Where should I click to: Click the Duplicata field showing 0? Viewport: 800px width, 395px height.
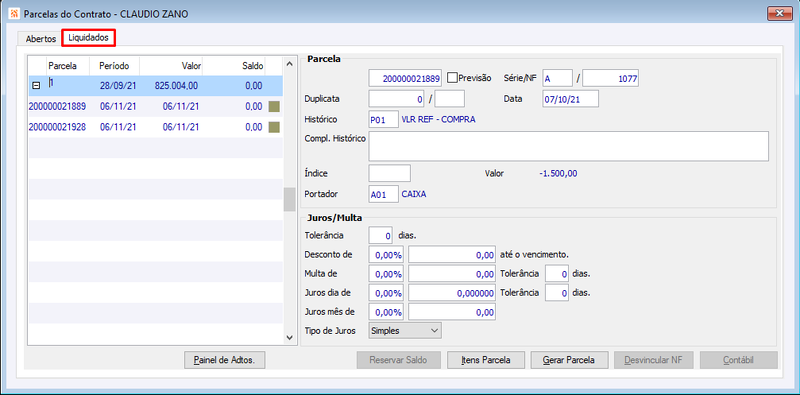point(397,99)
